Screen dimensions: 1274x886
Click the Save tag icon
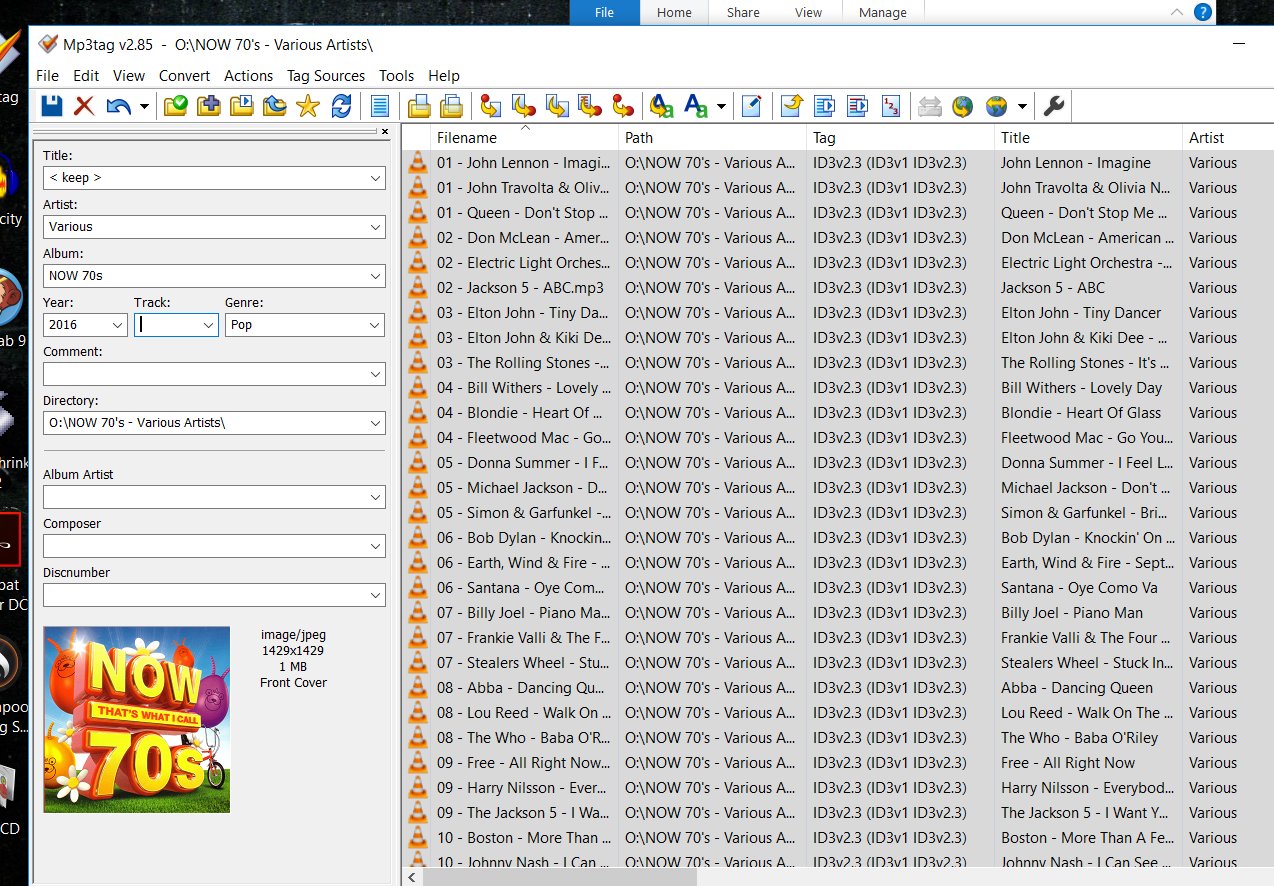tap(51, 106)
